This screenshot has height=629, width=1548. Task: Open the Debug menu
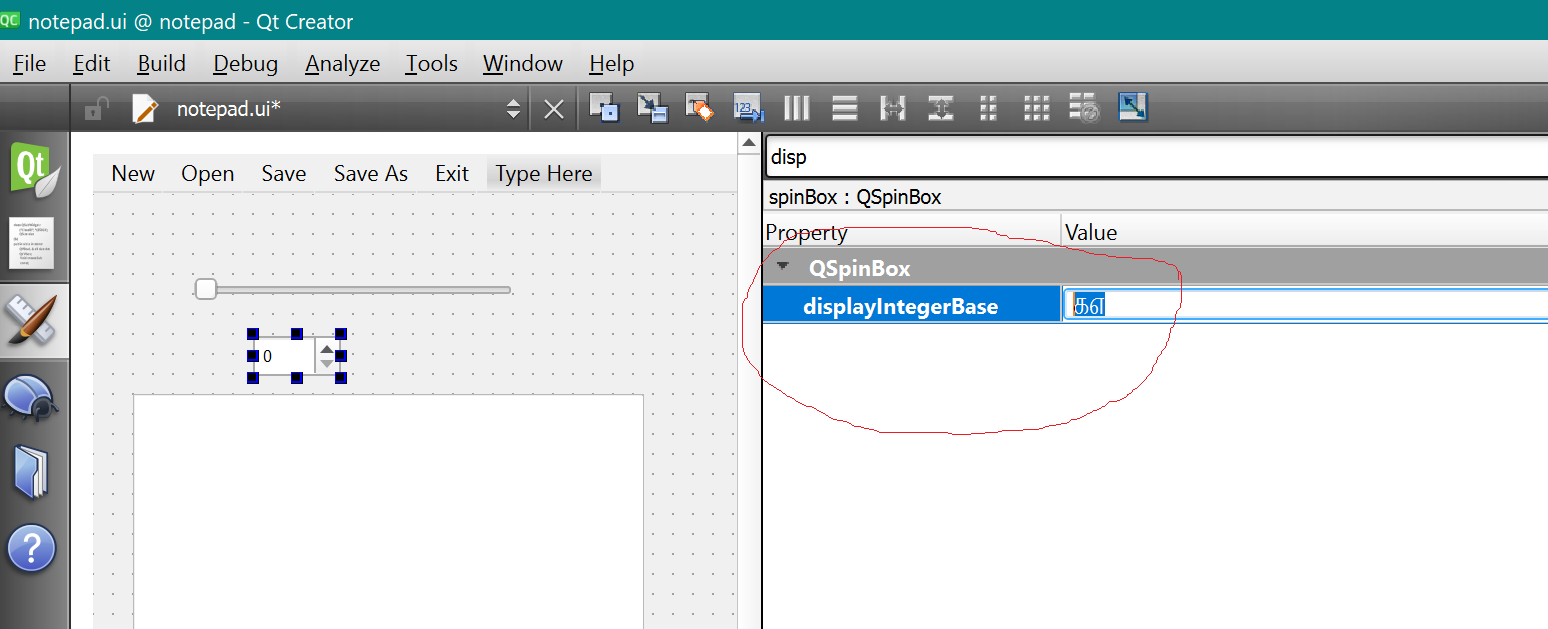246,63
